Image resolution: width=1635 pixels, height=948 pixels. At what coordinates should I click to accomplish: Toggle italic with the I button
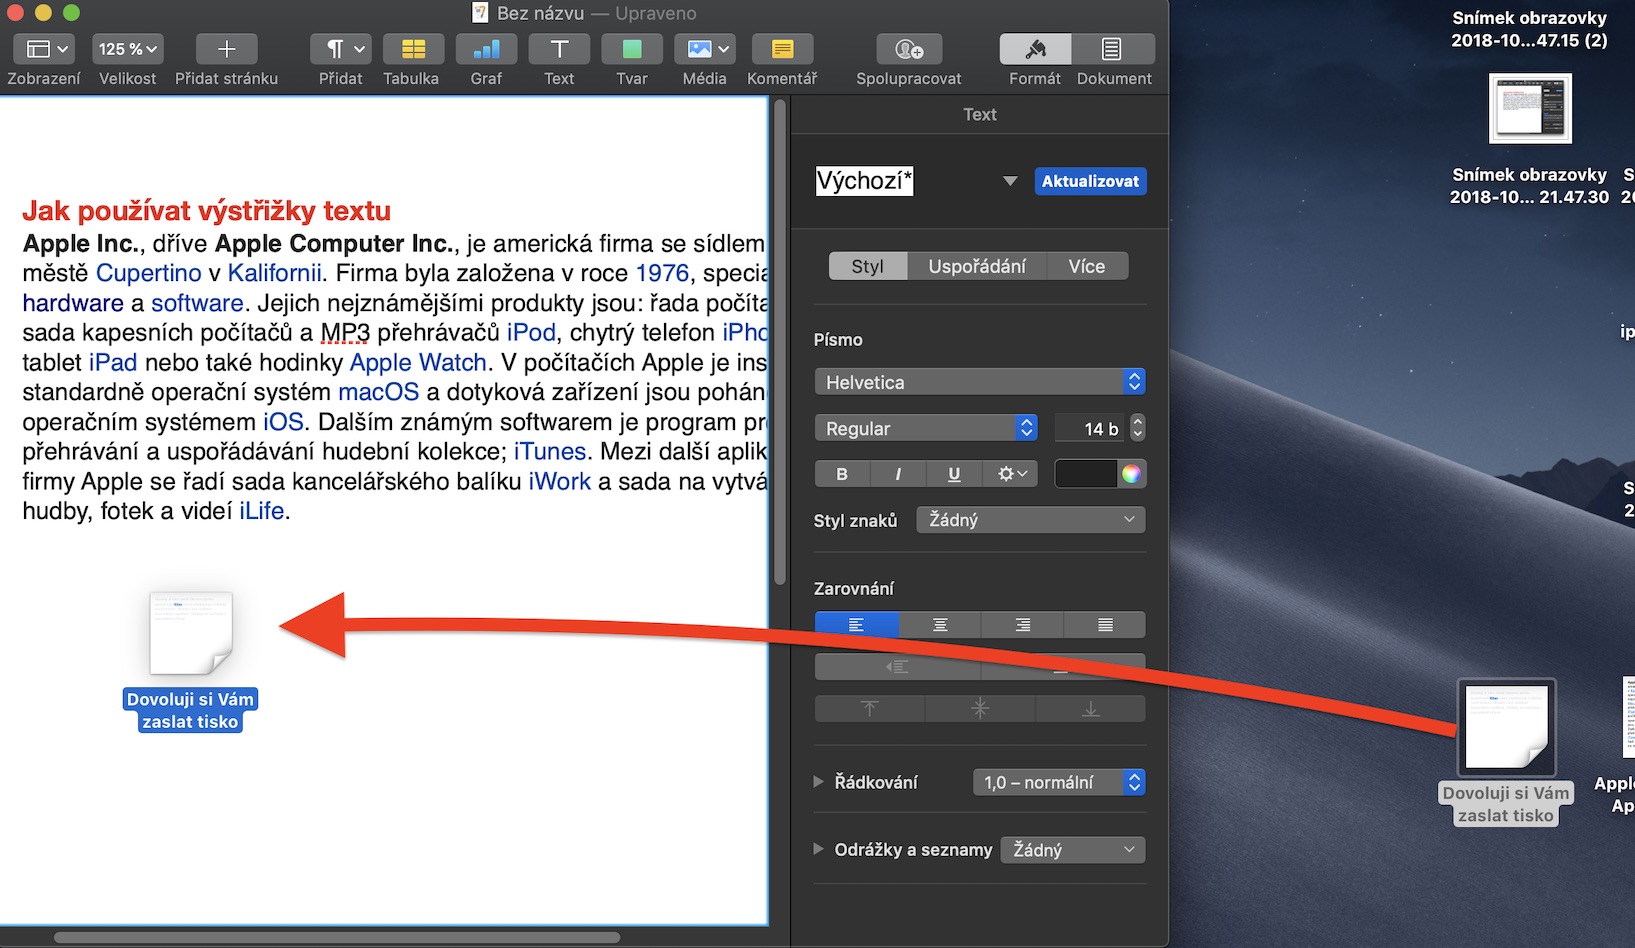click(x=898, y=474)
